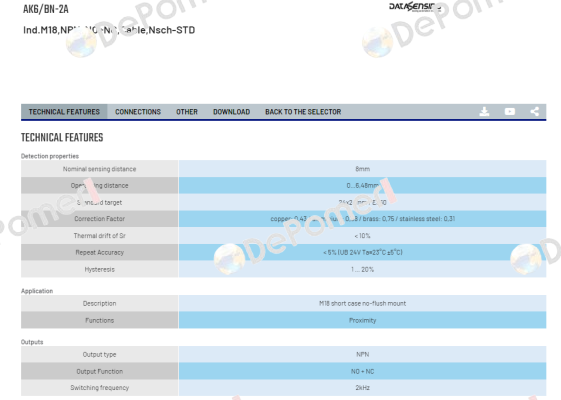Switch to the Technical Features tab
This screenshot has width=561, height=400.
point(64,112)
